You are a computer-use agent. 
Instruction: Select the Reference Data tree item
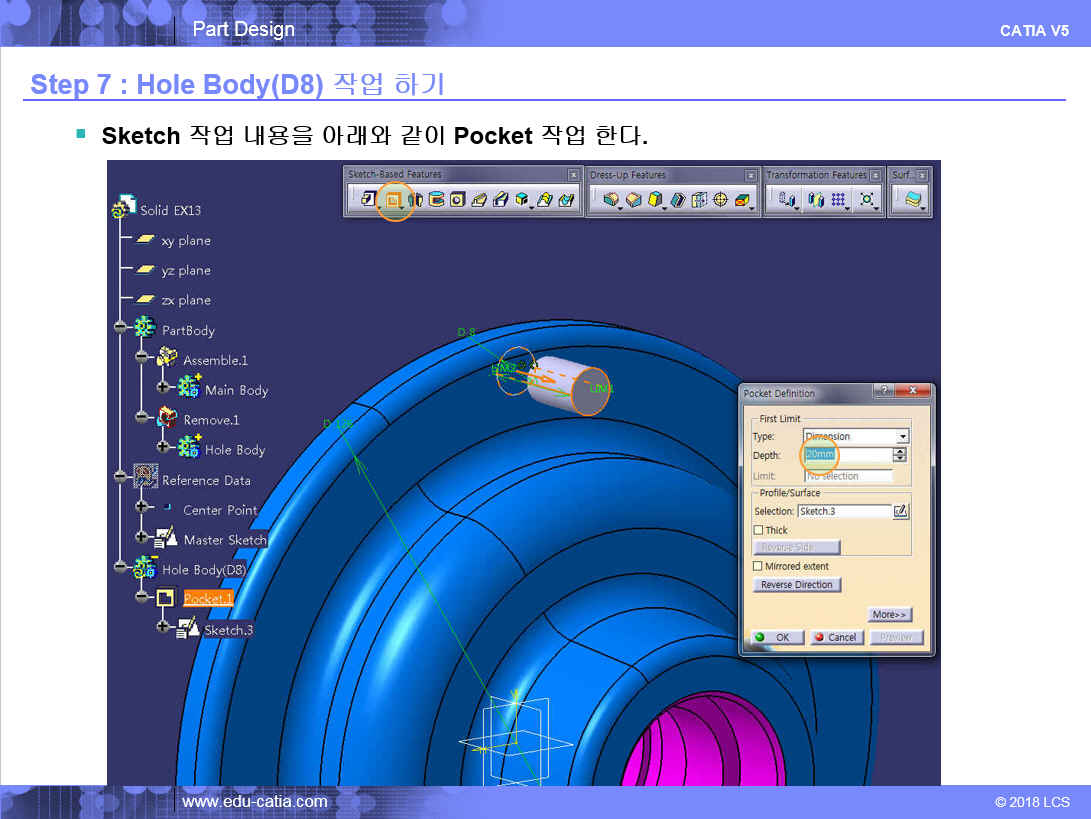point(206,480)
